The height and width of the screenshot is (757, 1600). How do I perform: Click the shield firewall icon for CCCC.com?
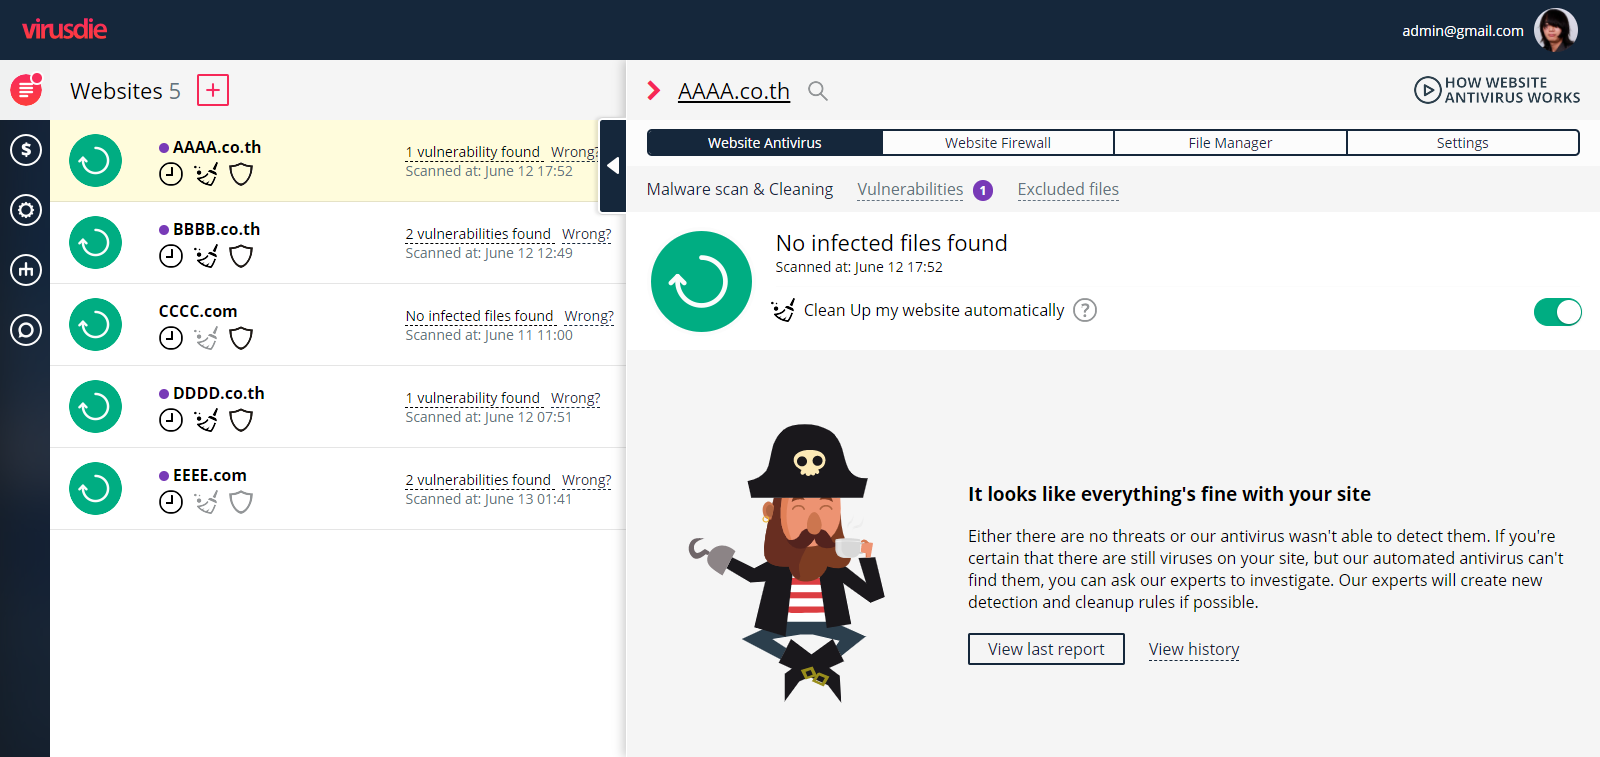point(241,338)
